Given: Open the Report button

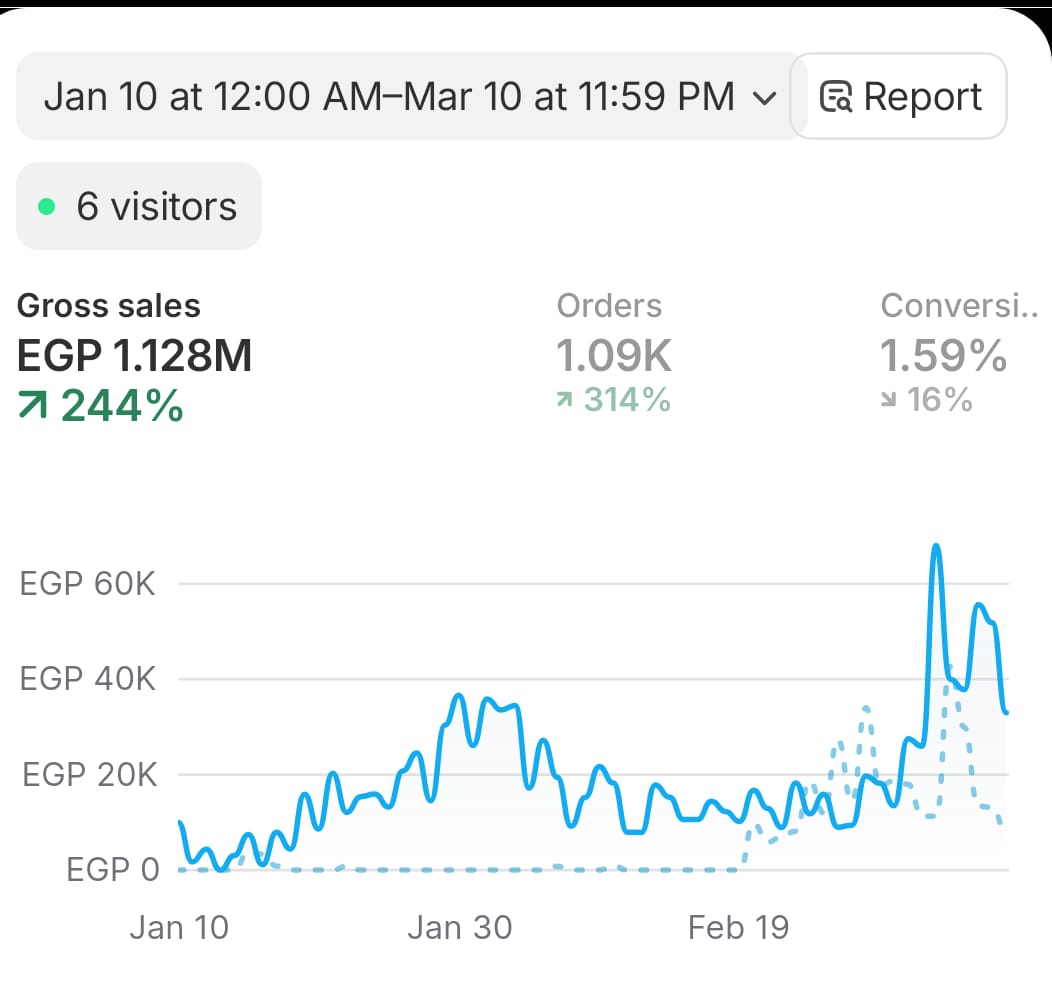Looking at the screenshot, I should pyautogui.click(x=900, y=97).
